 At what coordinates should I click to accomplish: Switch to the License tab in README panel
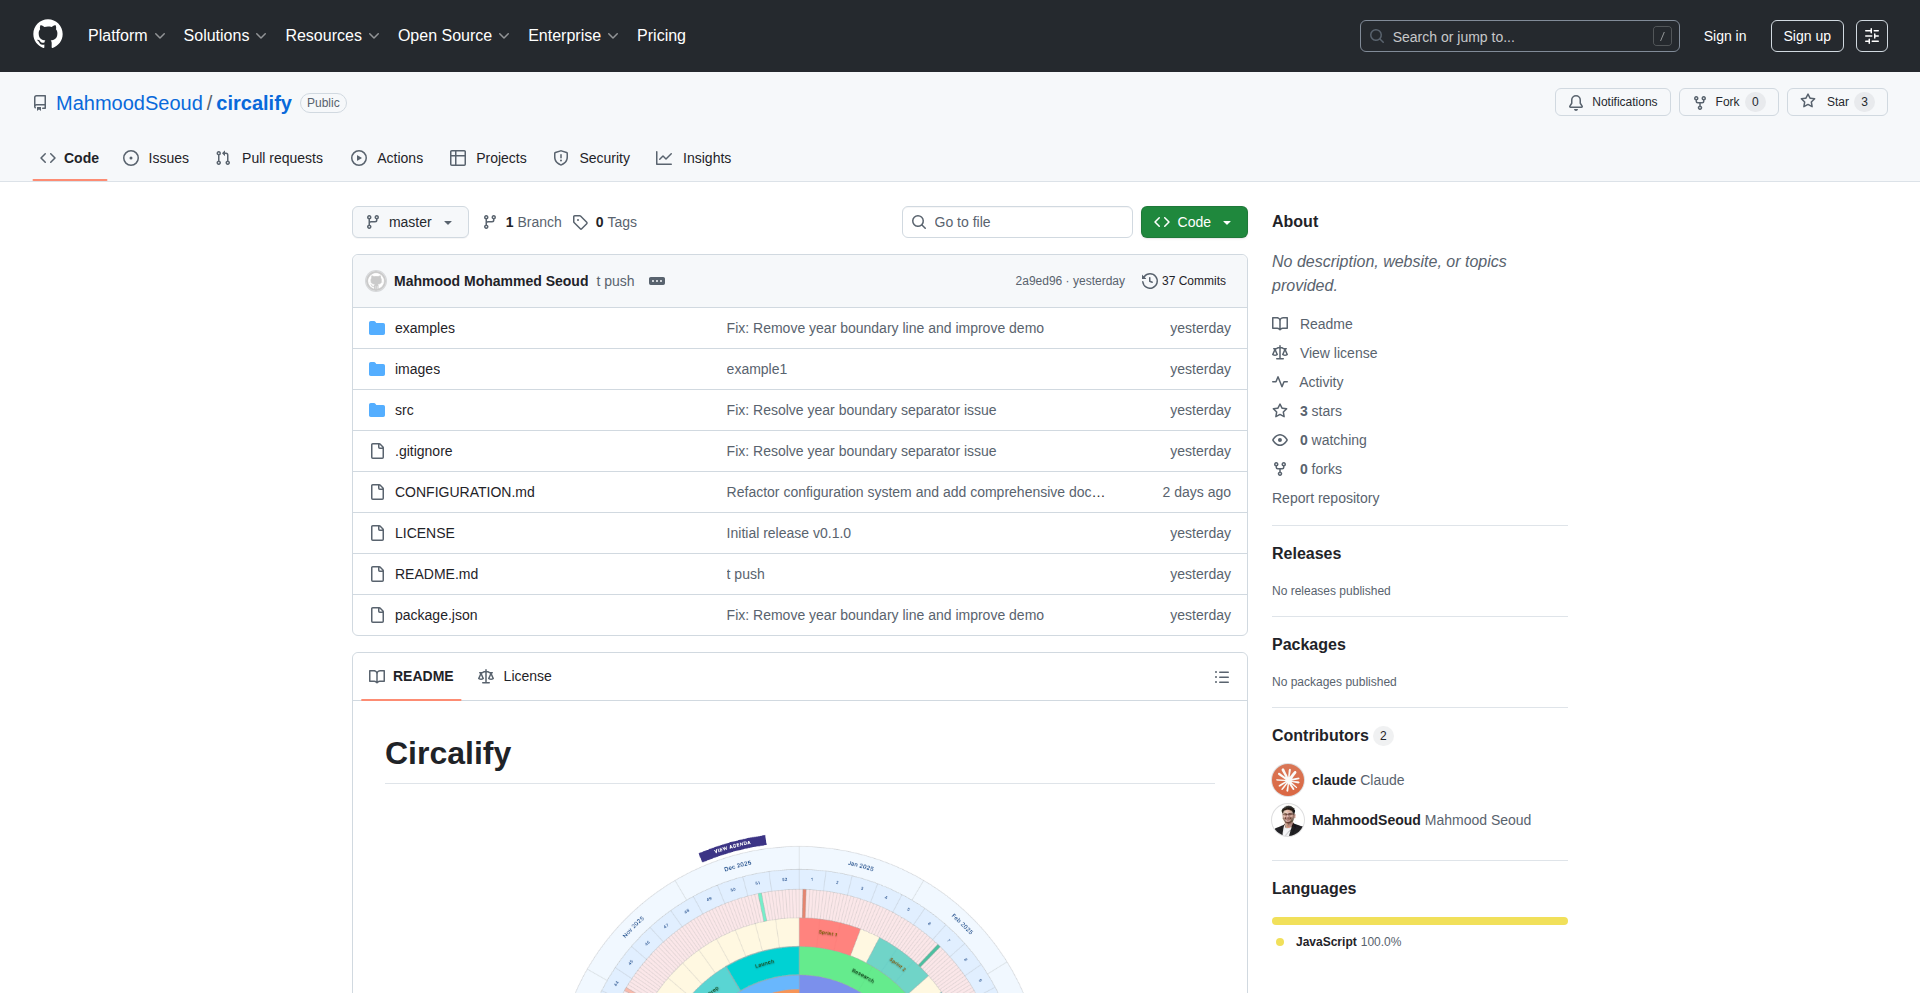coord(515,677)
